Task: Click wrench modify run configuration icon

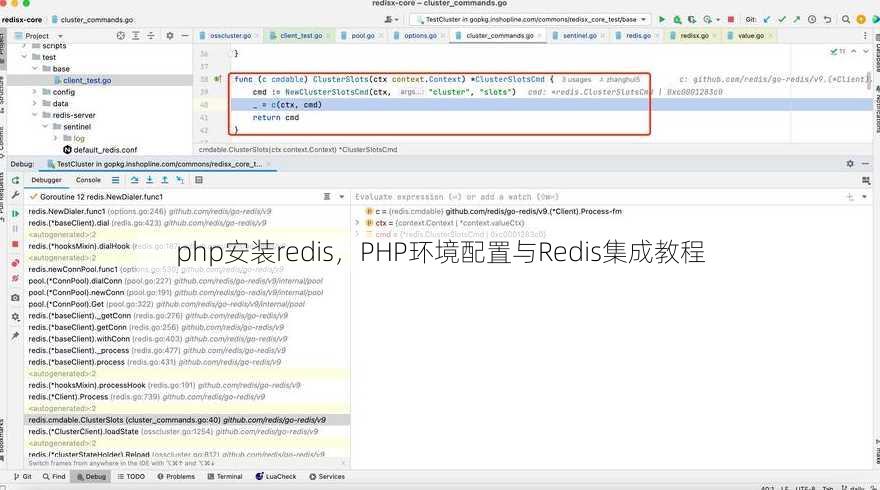Action: tap(15, 195)
